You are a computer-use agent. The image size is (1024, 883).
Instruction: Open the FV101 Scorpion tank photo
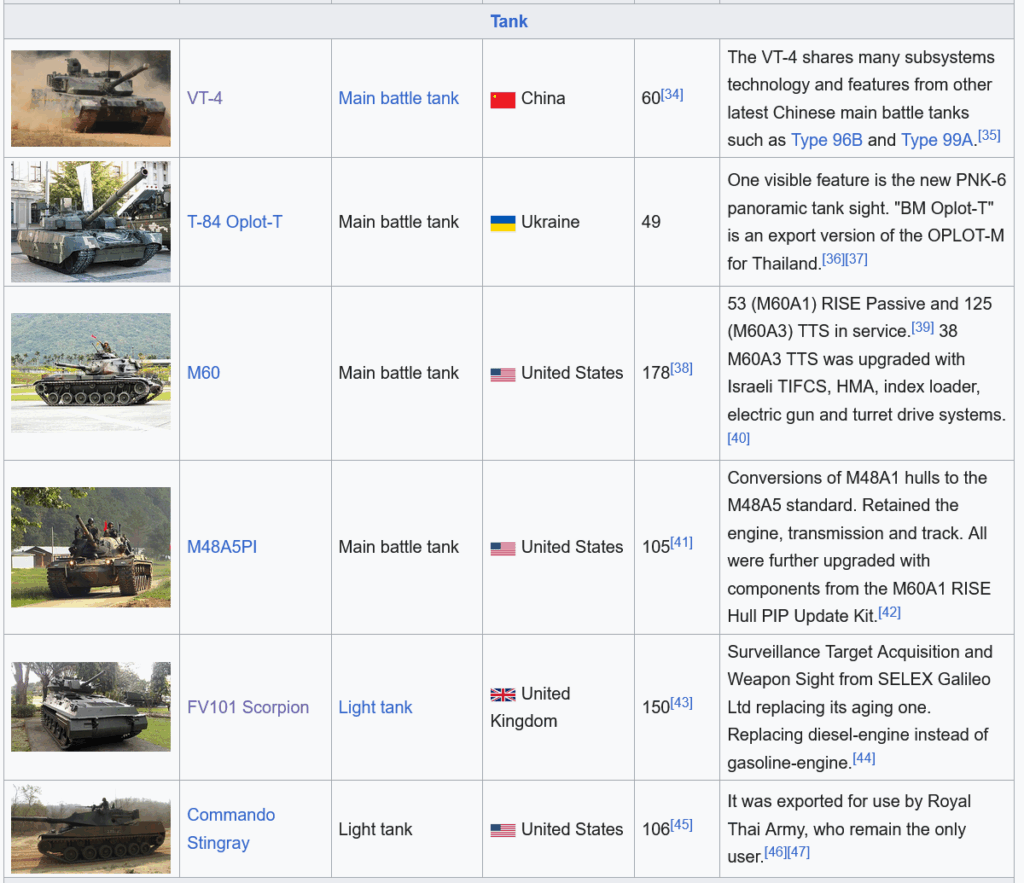pyautogui.click(x=91, y=707)
